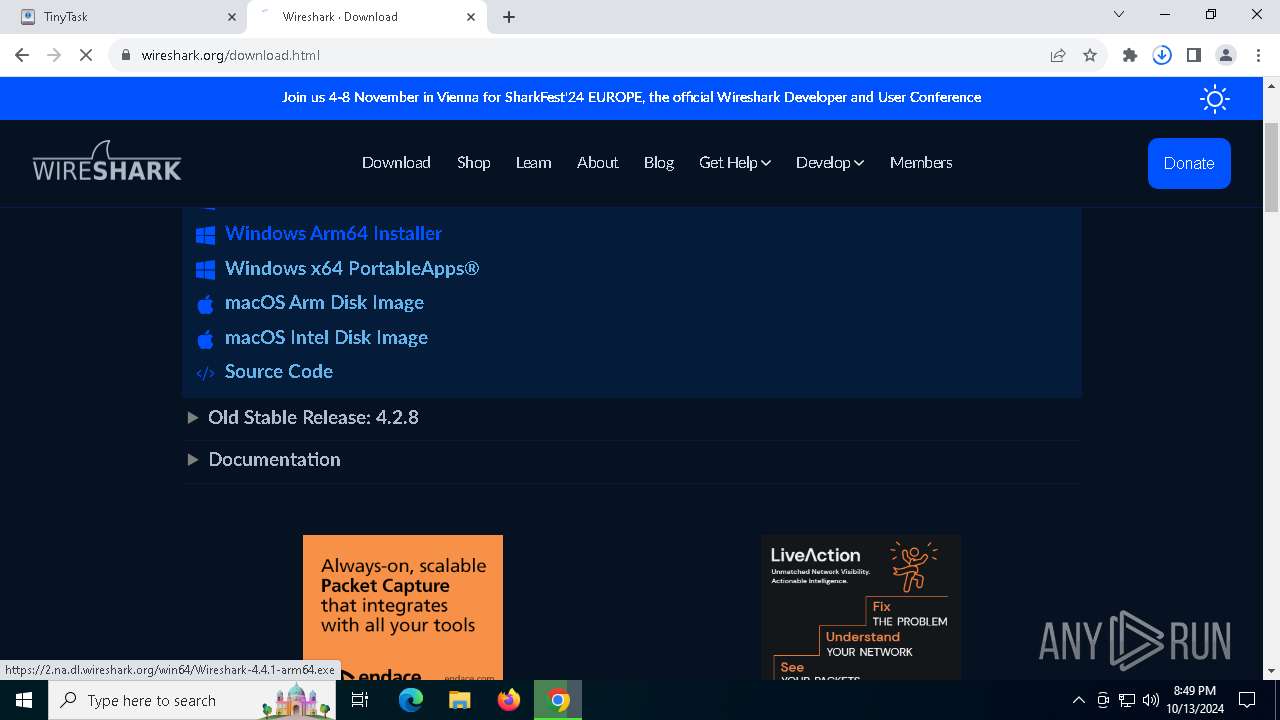Launch Firefox from the taskbar

509,700
